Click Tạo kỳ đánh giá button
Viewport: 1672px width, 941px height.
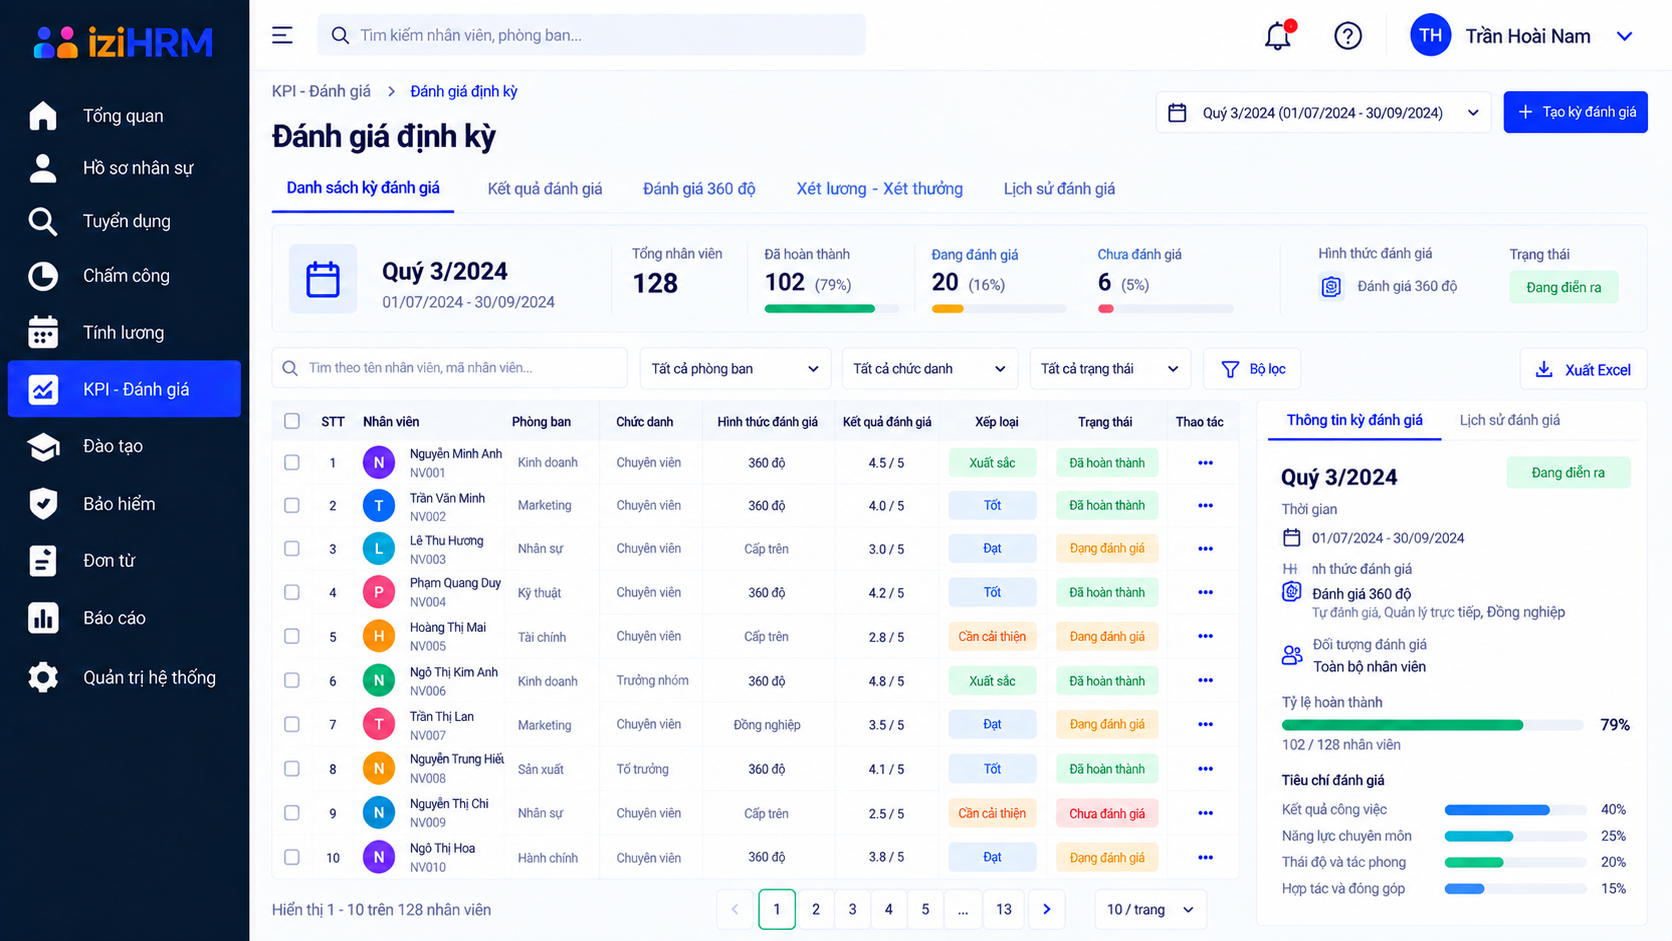click(1575, 112)
